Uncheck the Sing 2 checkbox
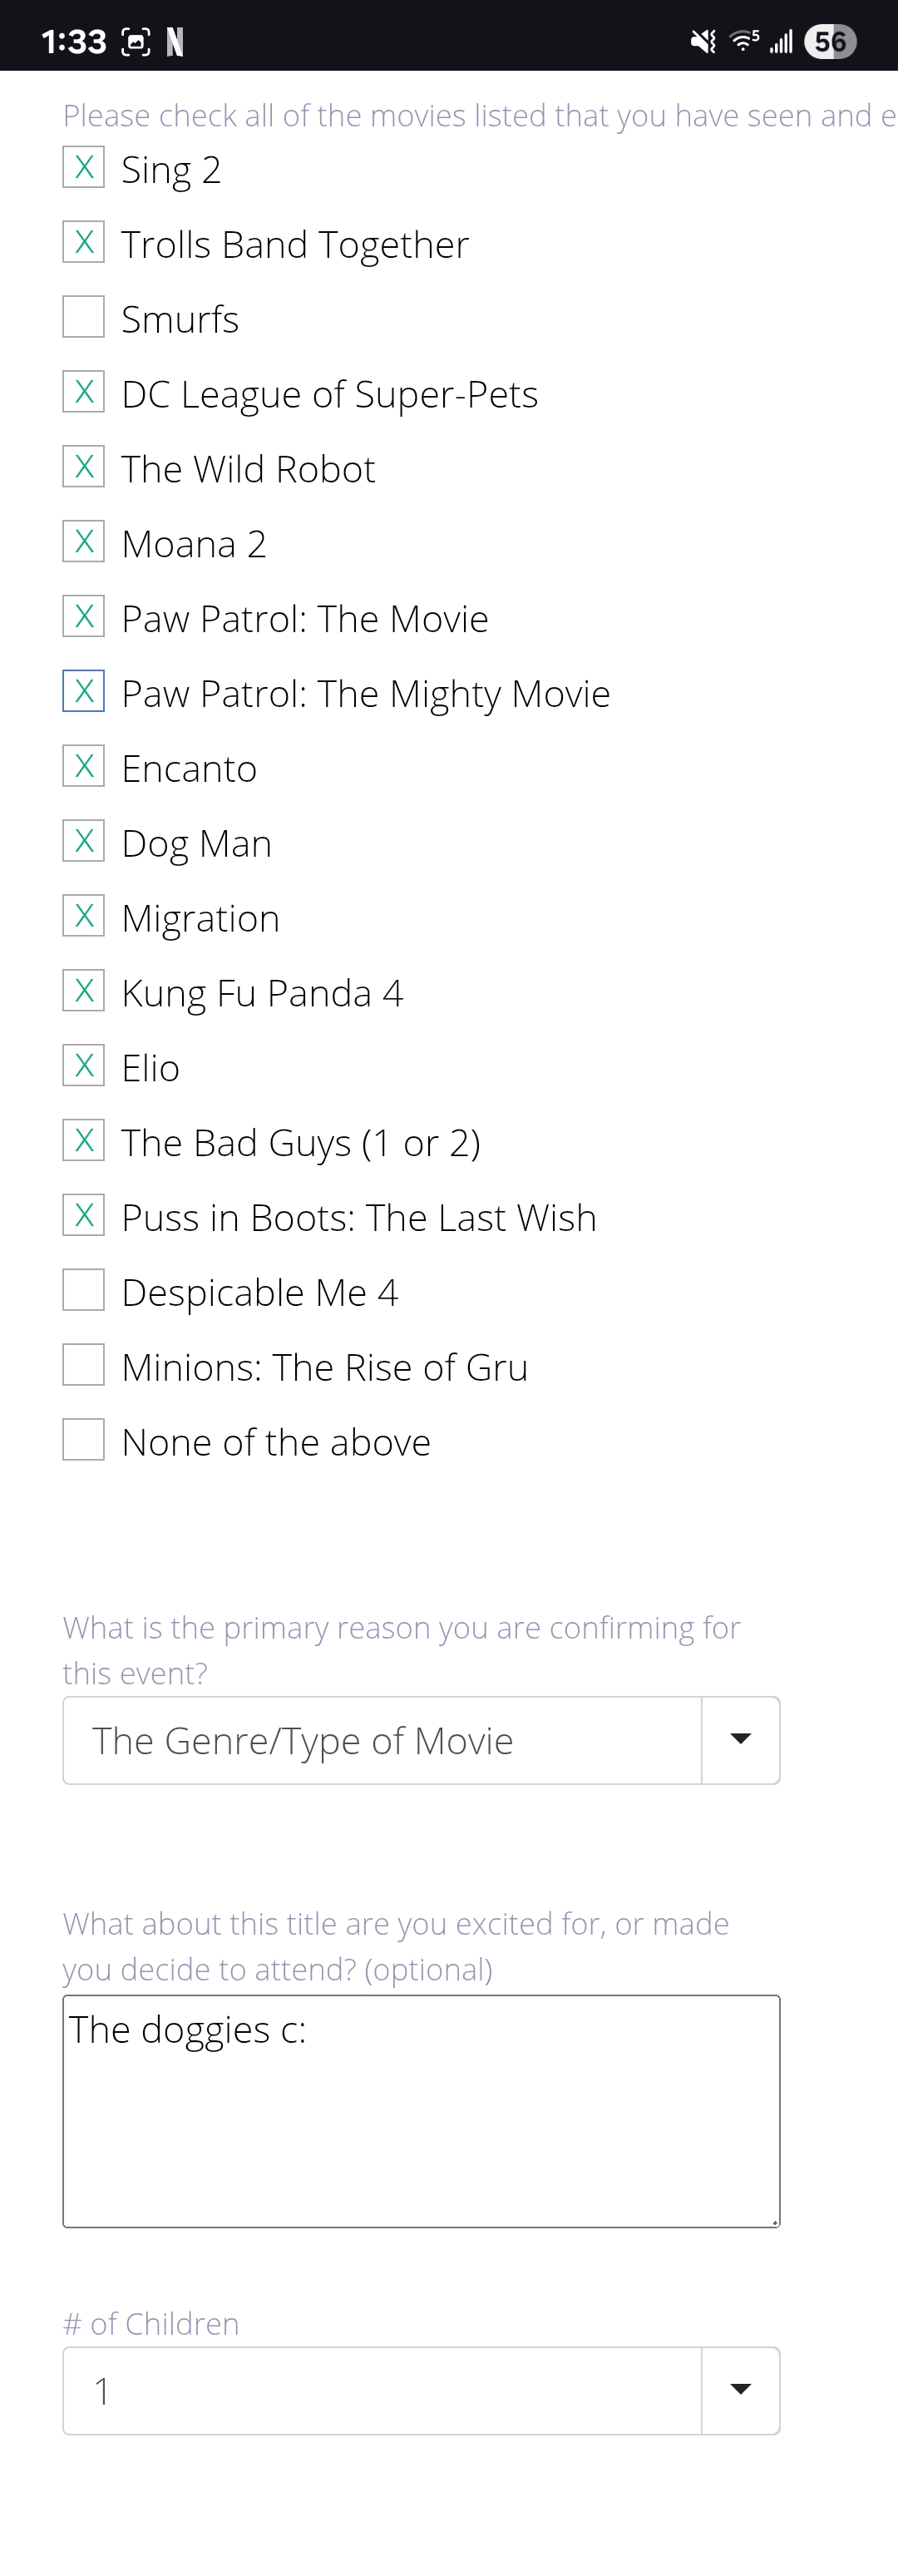Viewport: 898px width, 2576px height. [x=84, y=167]
